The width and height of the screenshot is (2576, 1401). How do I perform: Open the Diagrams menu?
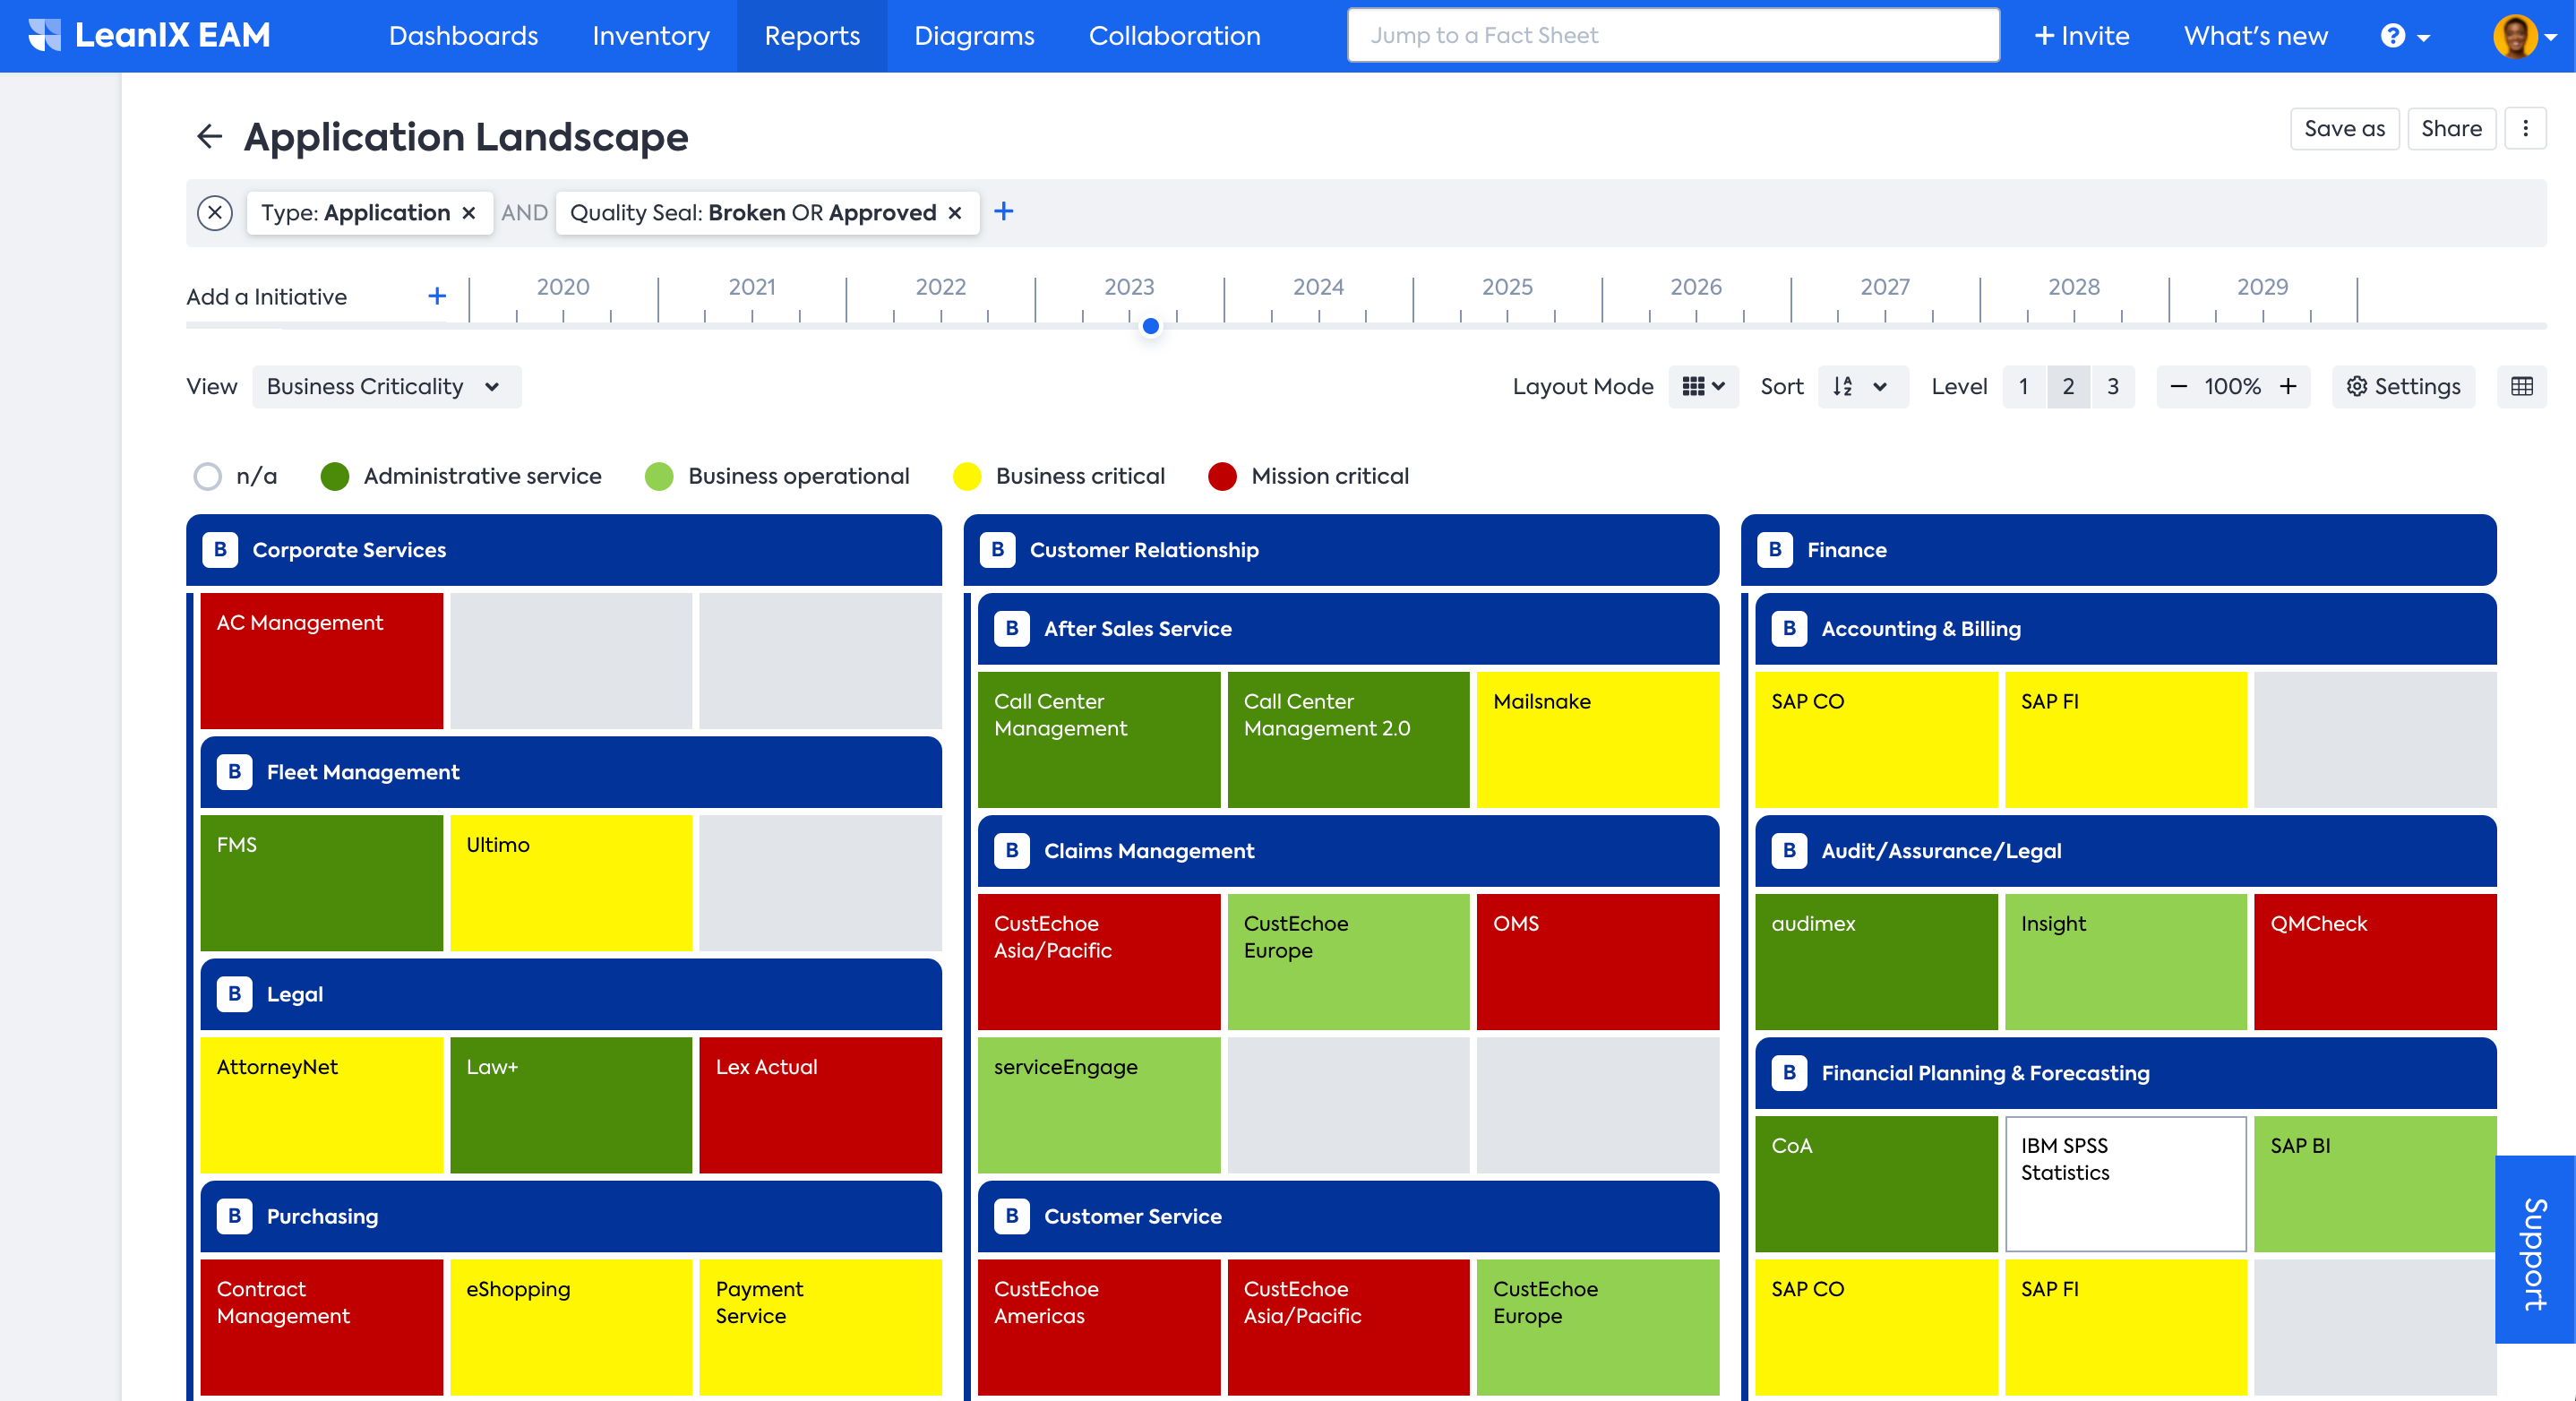point(974,36)
